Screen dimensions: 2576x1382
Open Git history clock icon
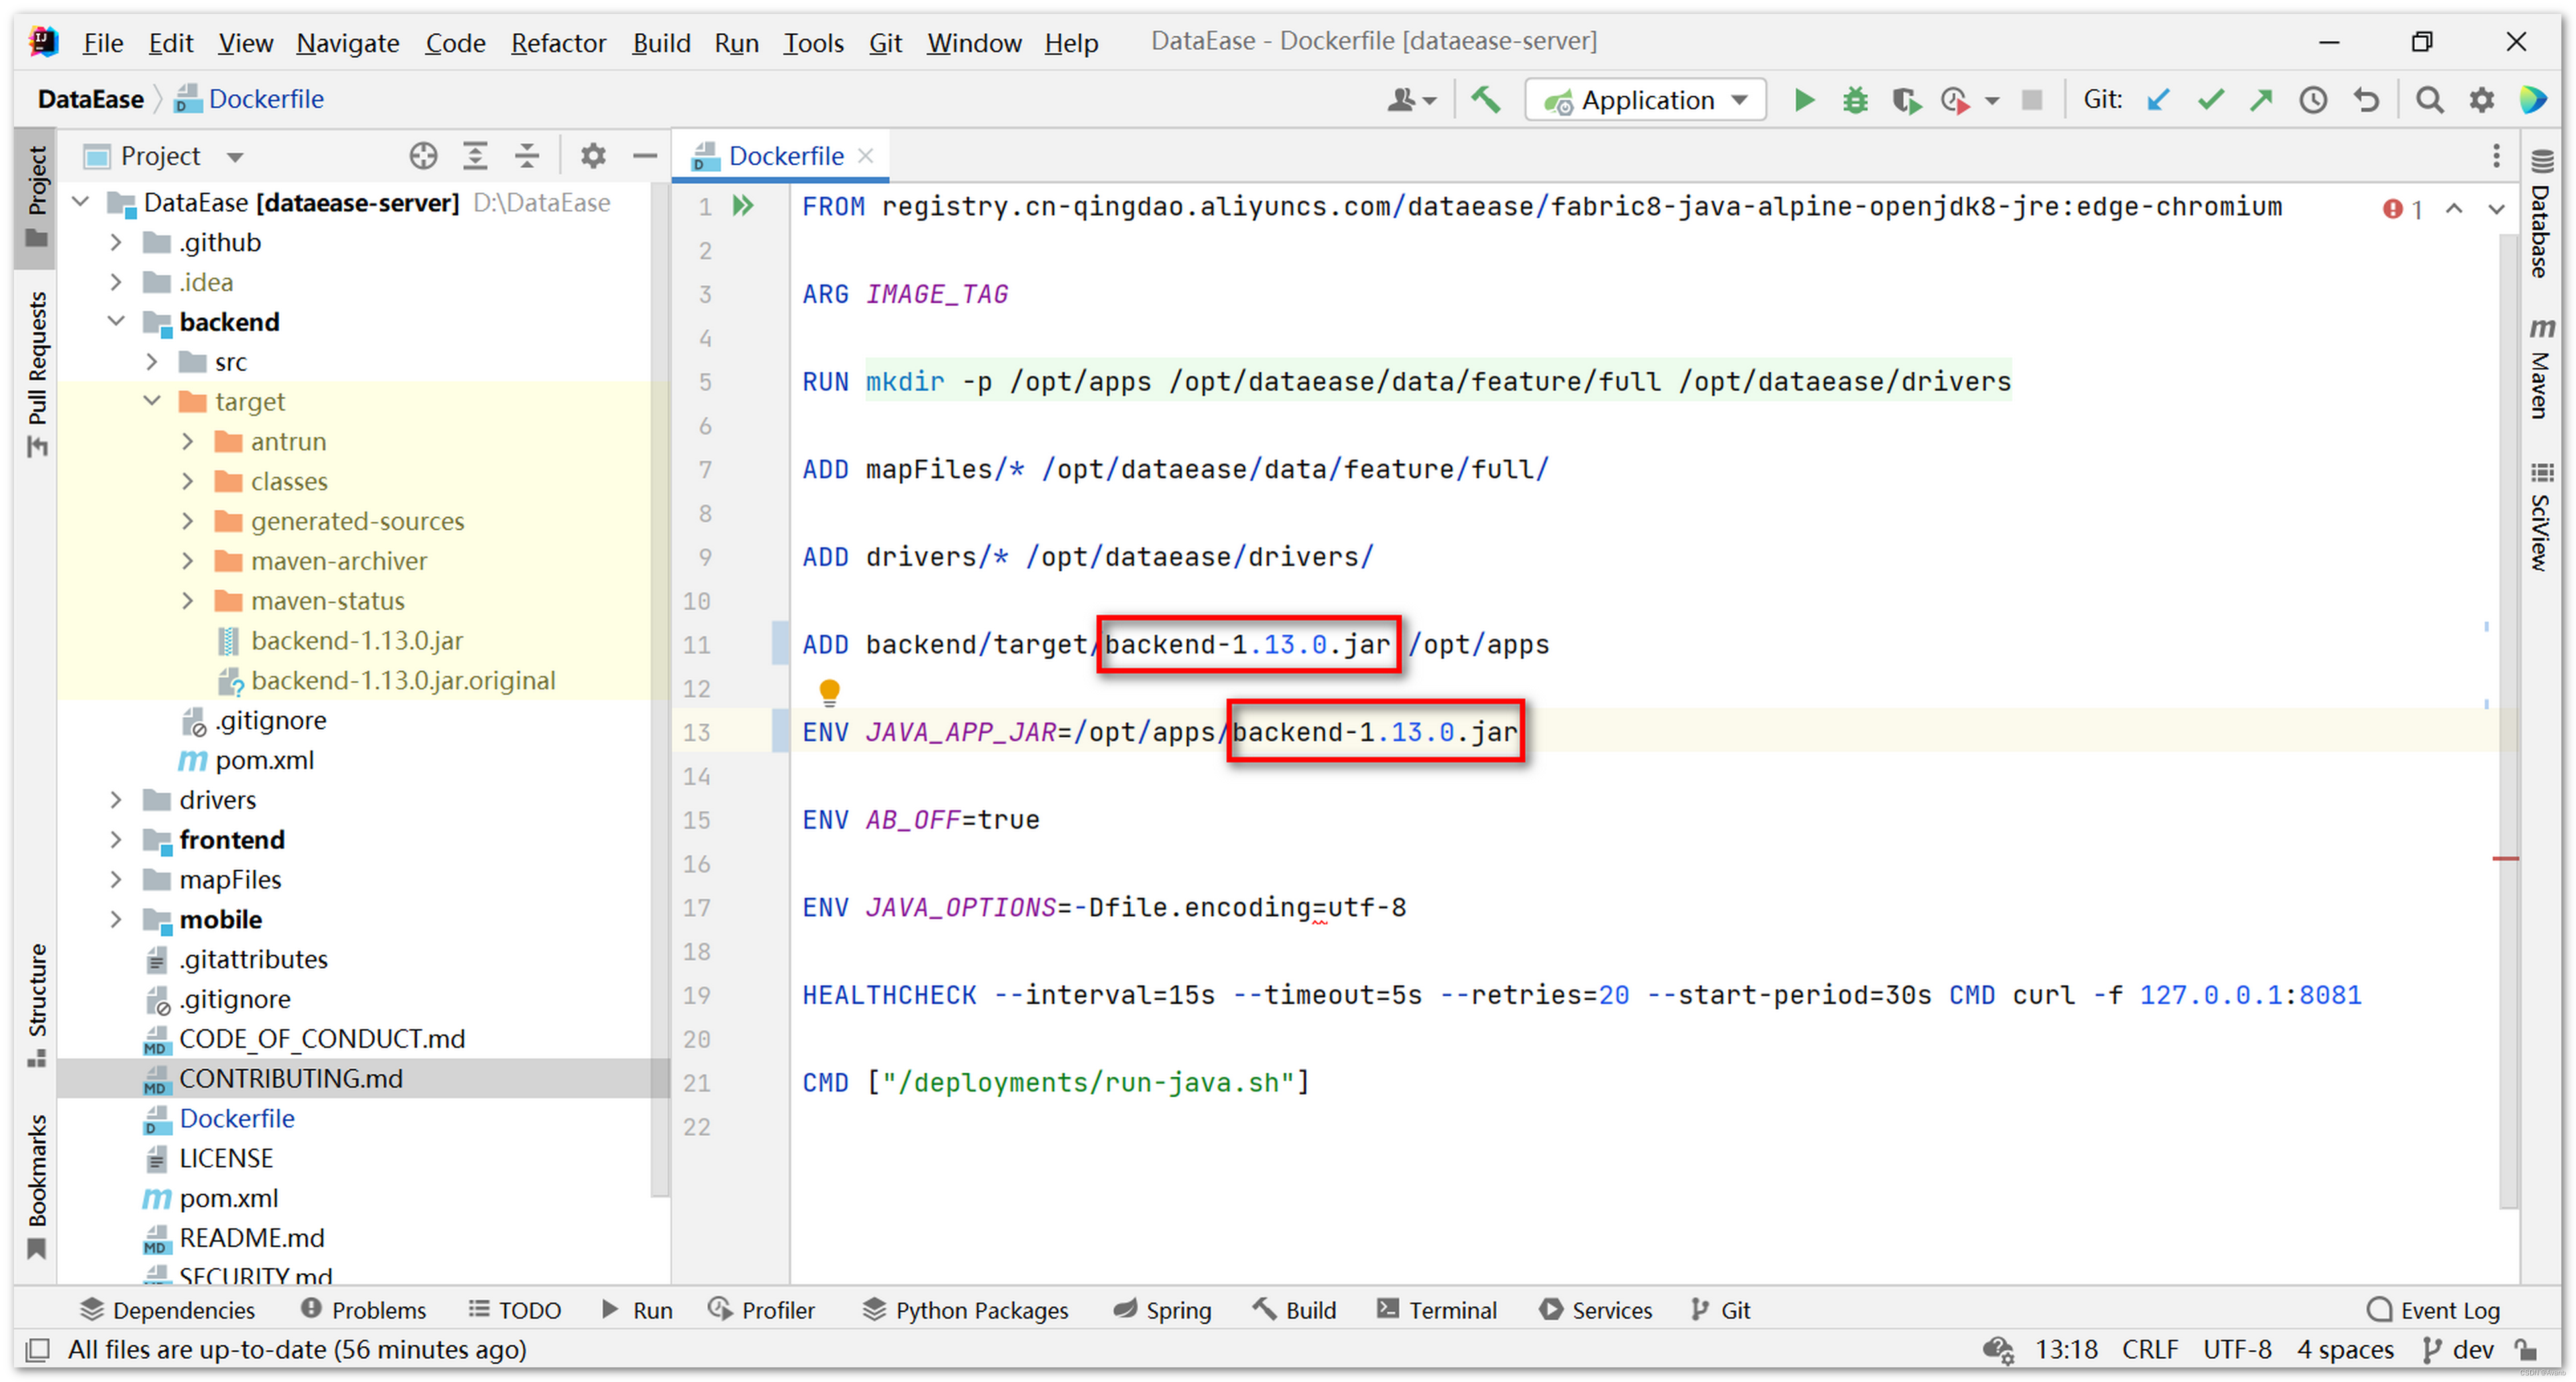point(2313,100)
